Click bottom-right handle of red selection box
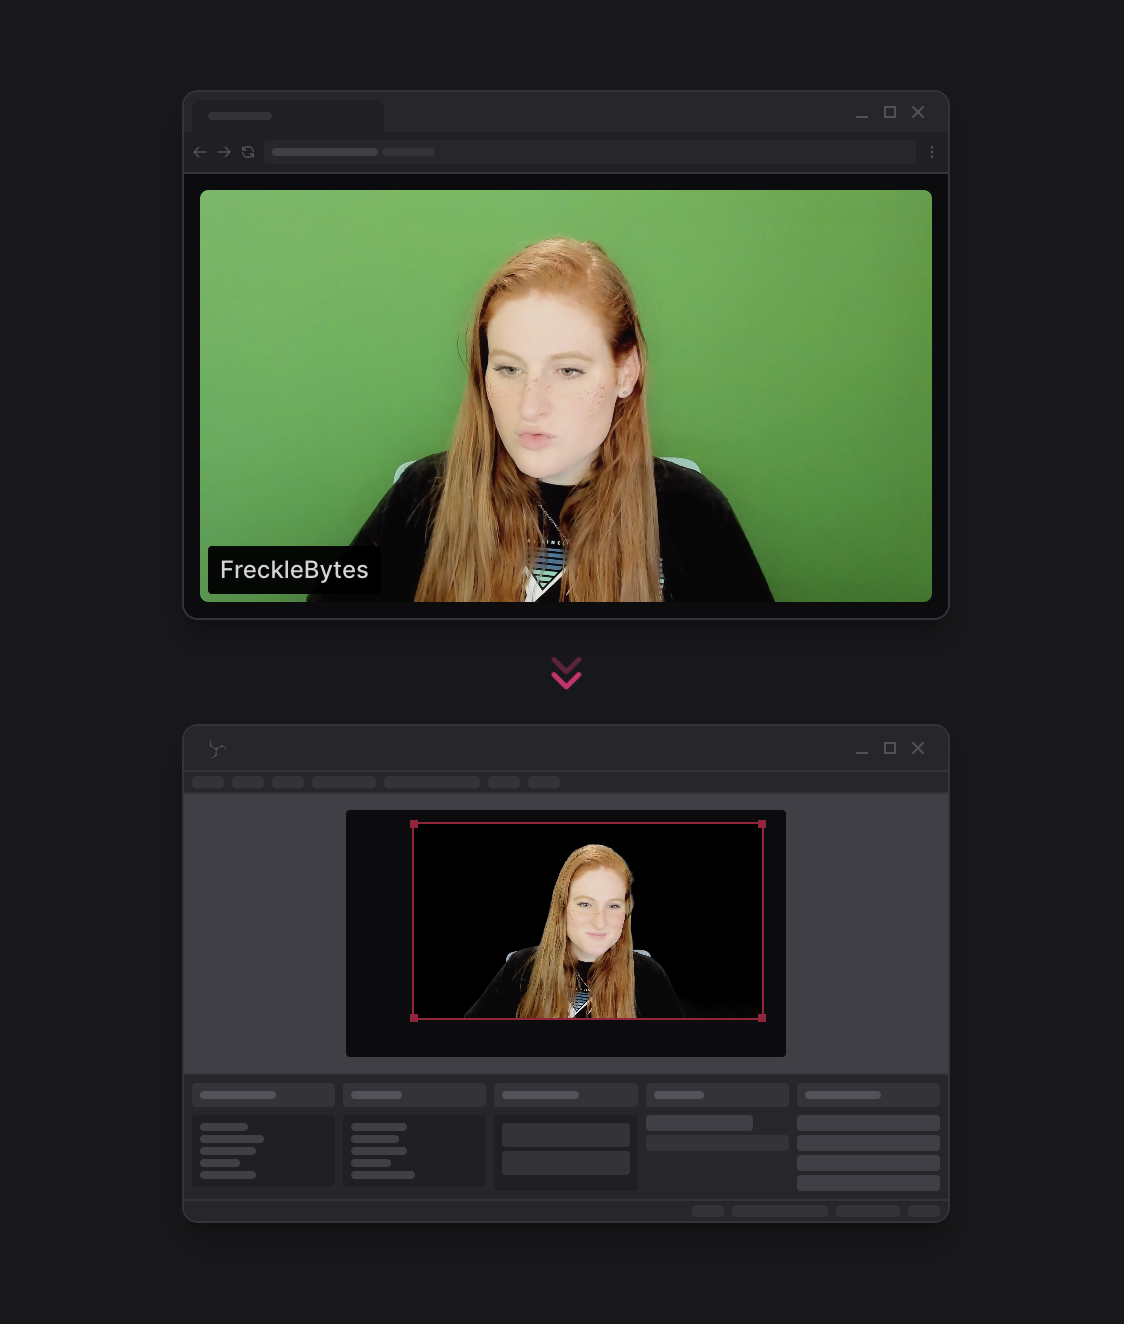 point(762,1018)
